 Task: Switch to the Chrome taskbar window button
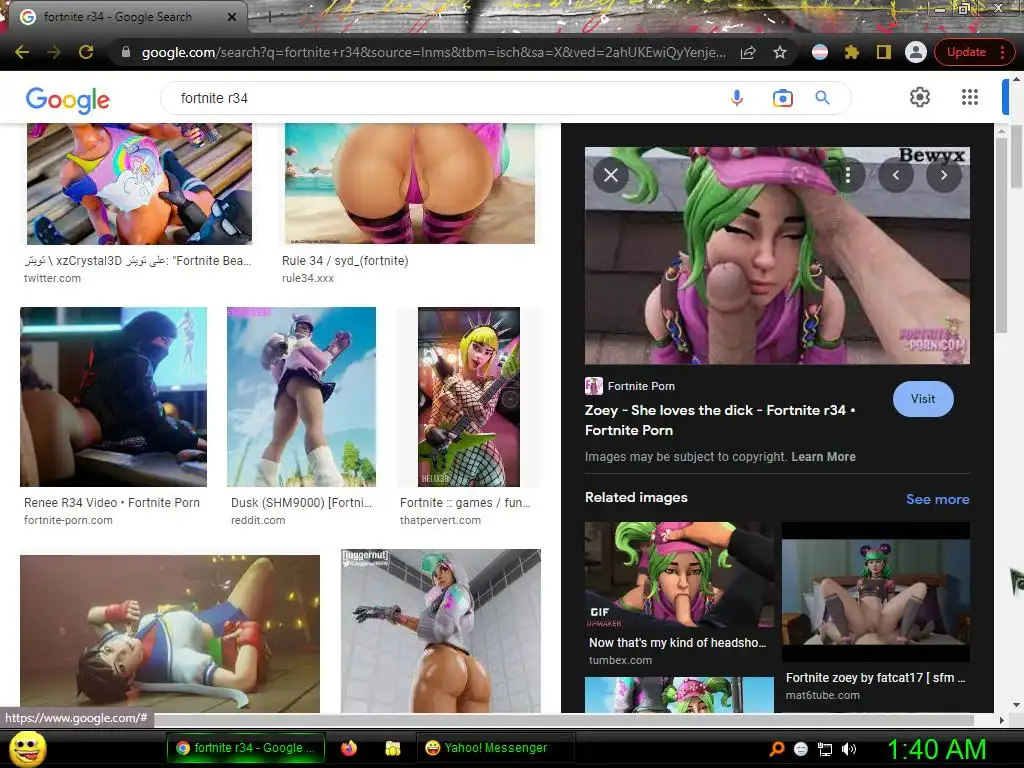click(x=247, y=748)
